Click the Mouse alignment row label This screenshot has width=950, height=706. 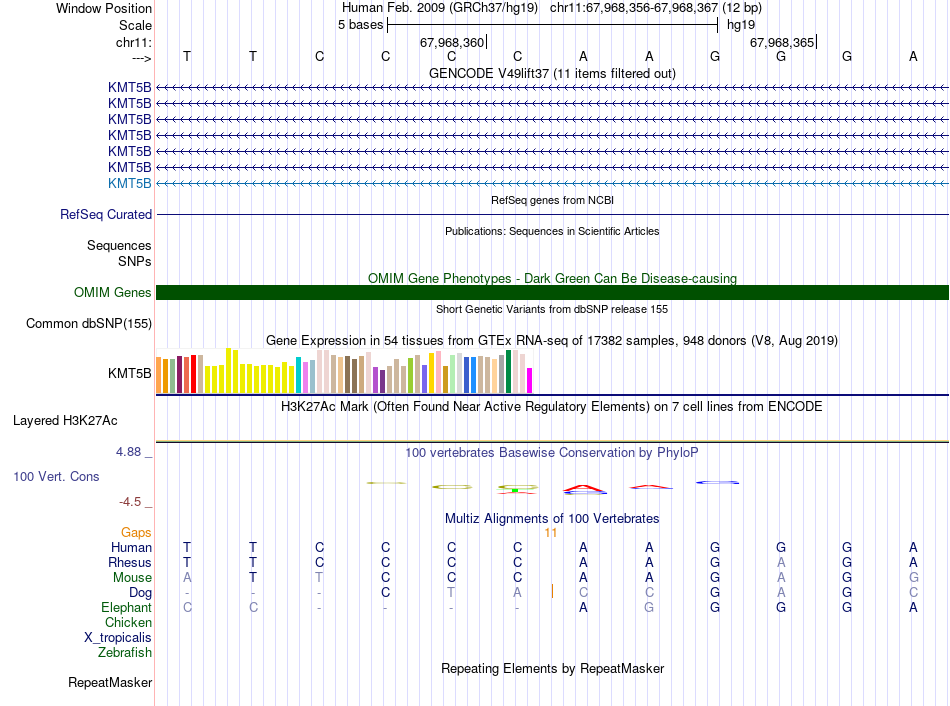coord(132,578)
